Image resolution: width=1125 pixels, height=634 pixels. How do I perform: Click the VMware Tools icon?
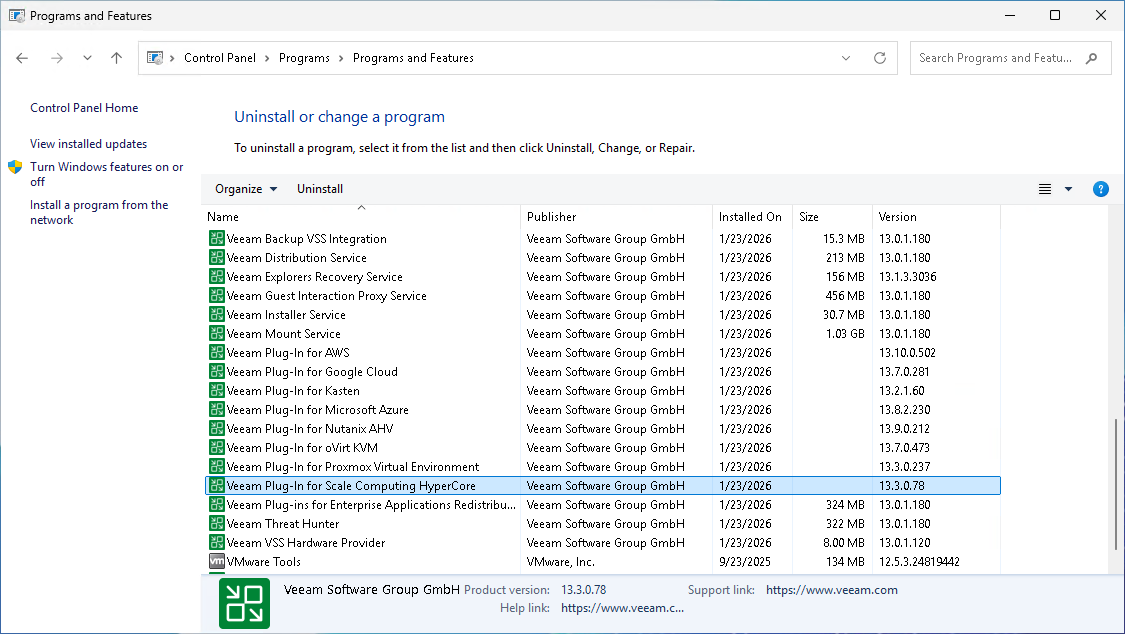click(217, 561)
